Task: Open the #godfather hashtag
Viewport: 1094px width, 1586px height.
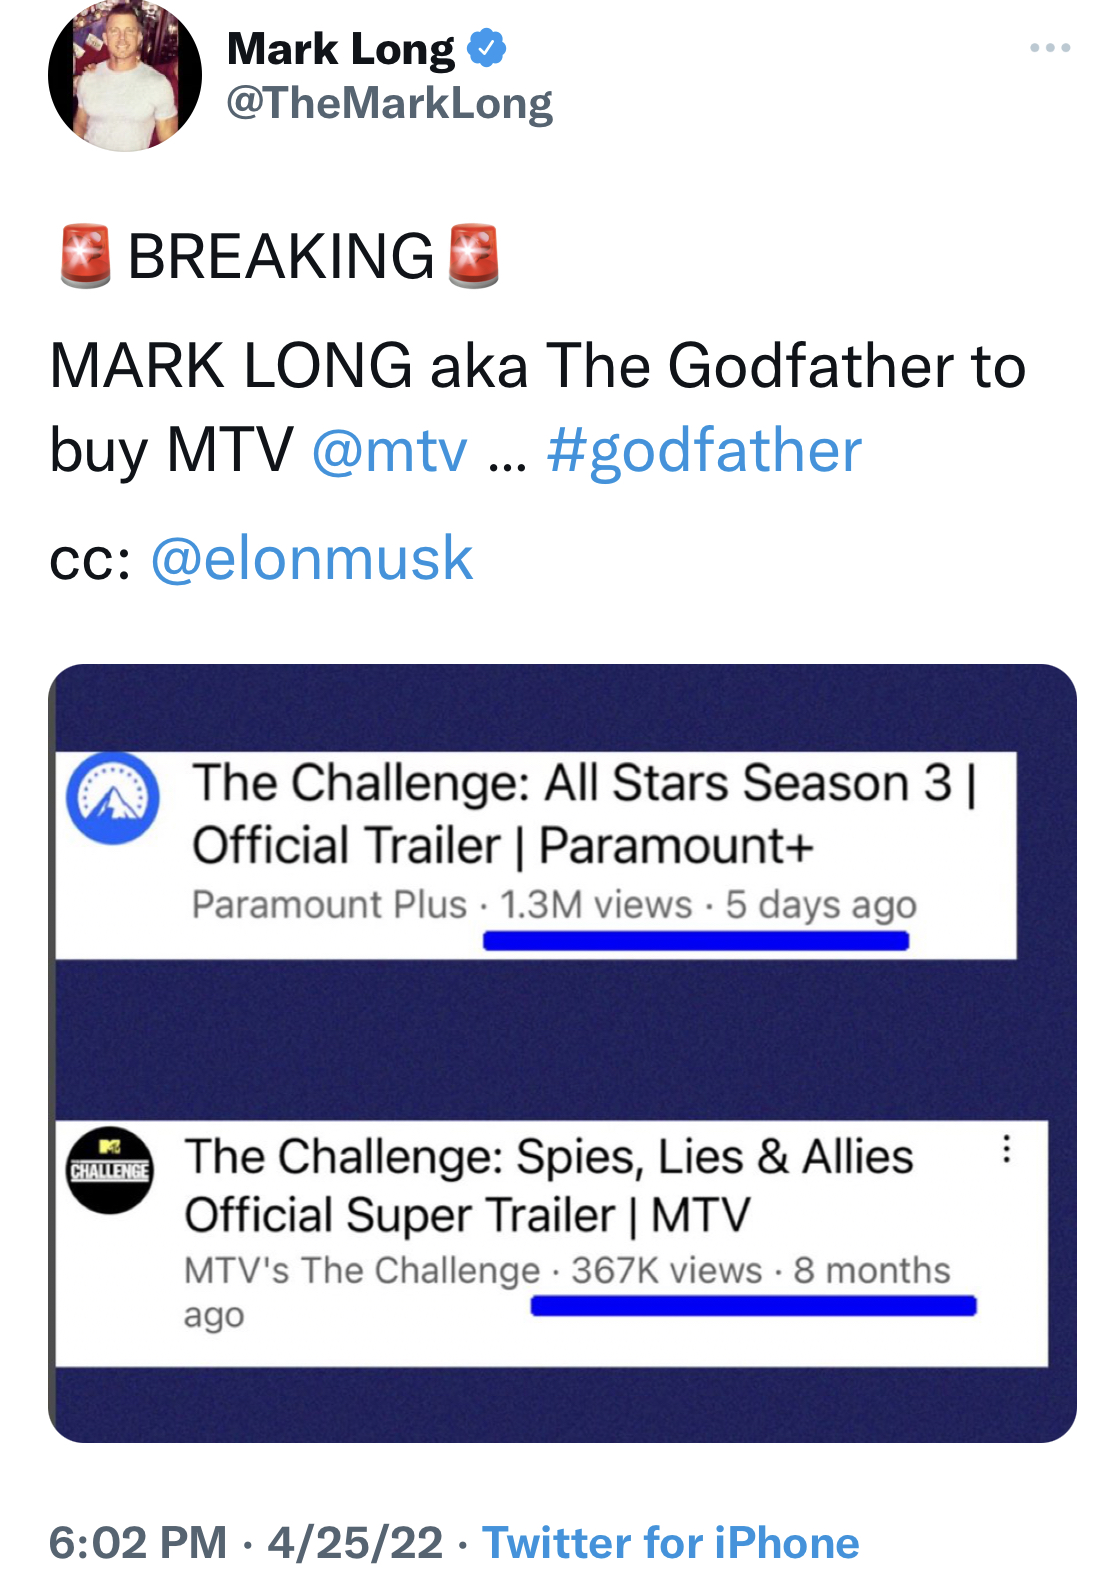Action: [x=704, y=451]
